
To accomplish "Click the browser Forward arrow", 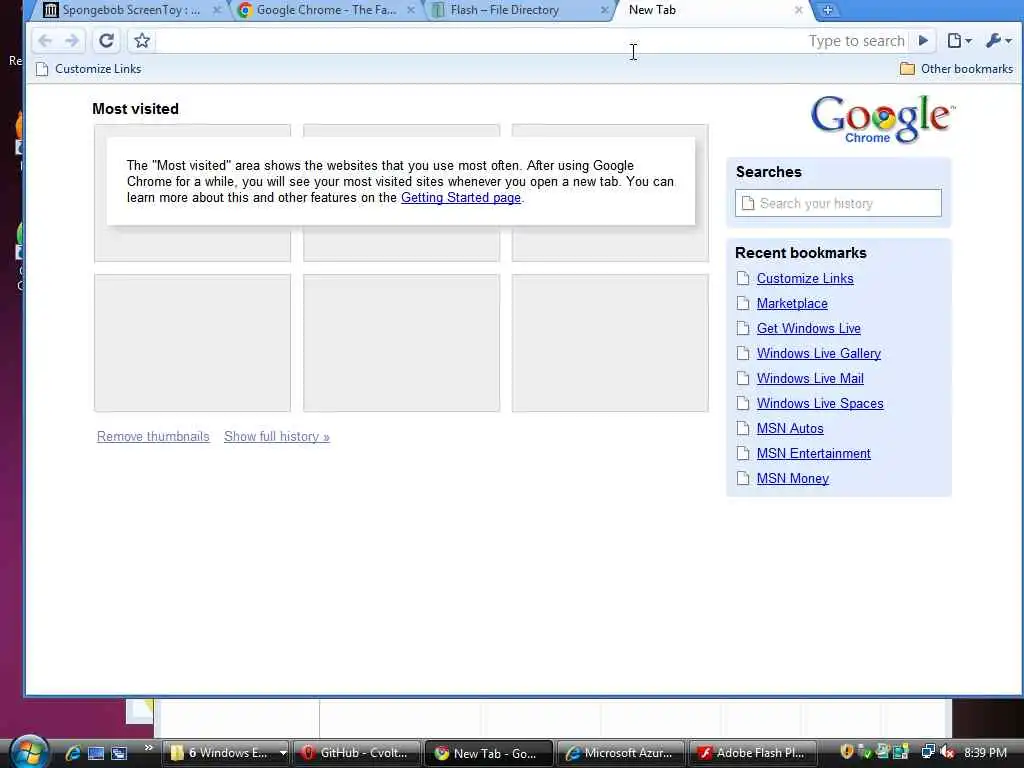I will pos(72,41).
